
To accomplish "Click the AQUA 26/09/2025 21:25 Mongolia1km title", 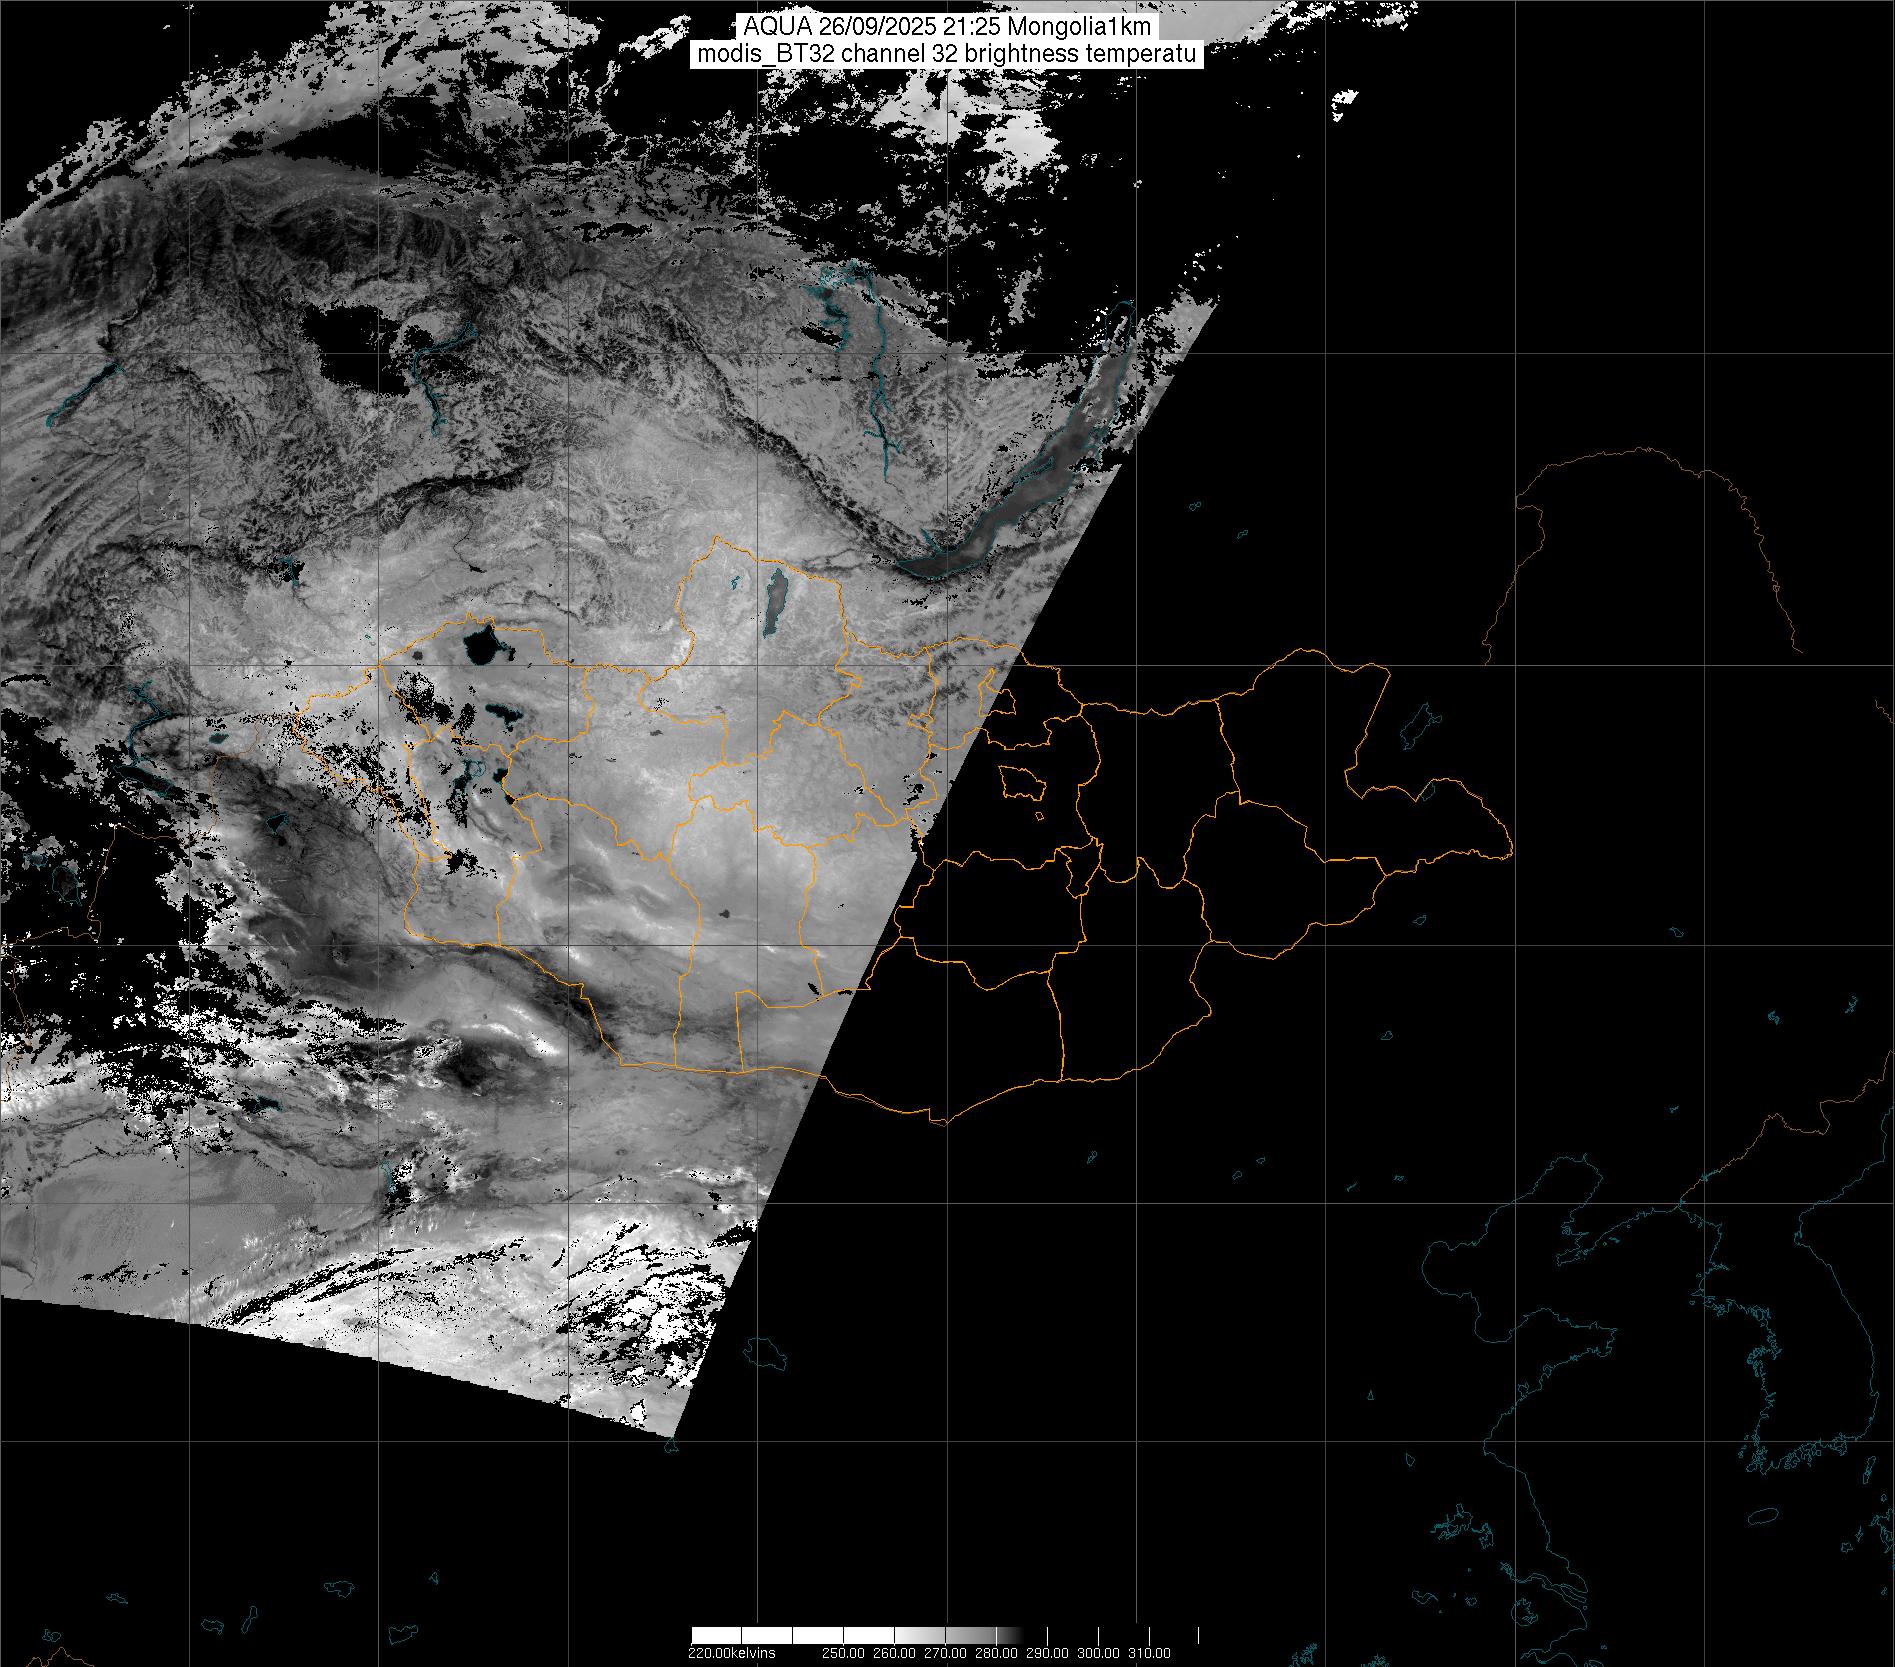I will [946, 27].
